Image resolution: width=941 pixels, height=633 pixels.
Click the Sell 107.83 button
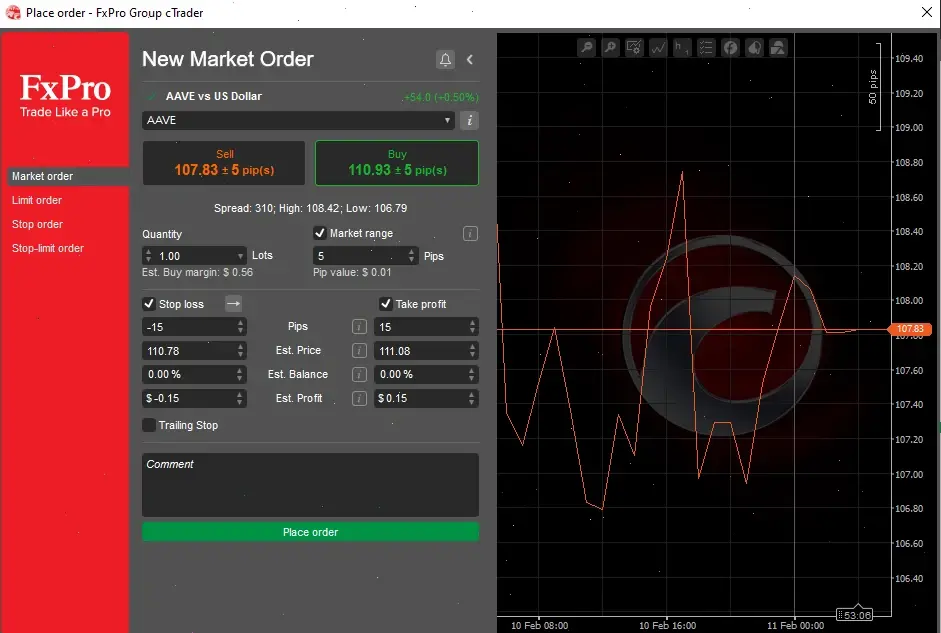click(223, 162)
